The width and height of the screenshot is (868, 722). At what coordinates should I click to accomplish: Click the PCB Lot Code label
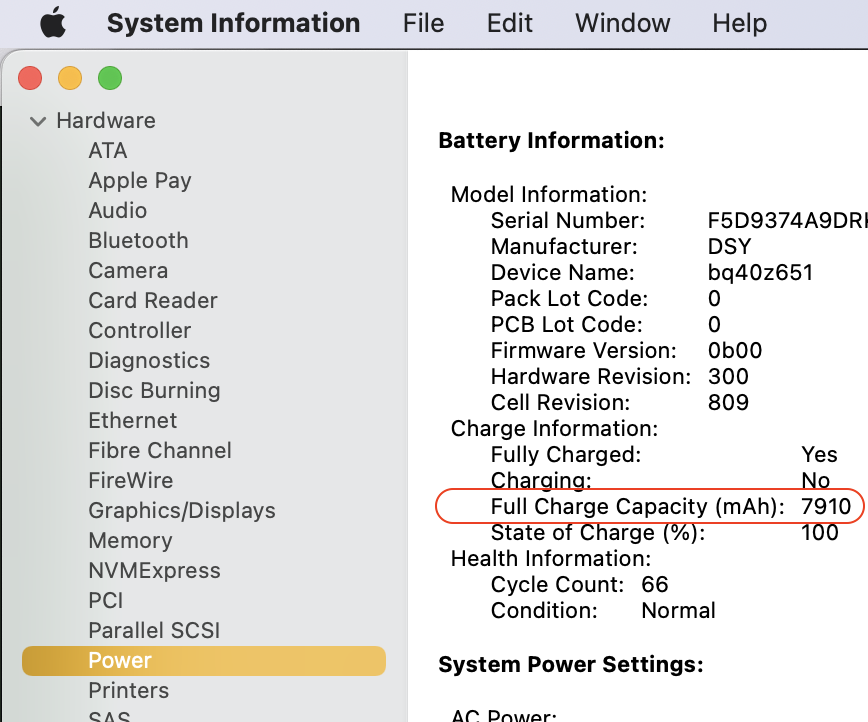point(567,324)
